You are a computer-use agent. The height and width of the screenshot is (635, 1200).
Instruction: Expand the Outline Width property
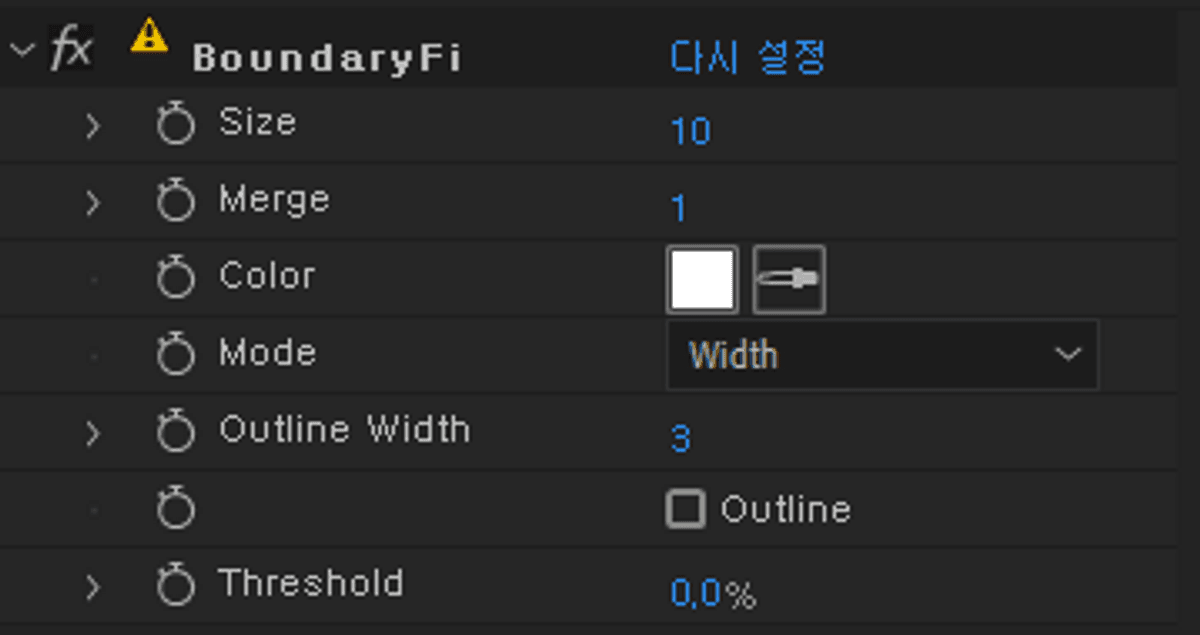[93, 433]
